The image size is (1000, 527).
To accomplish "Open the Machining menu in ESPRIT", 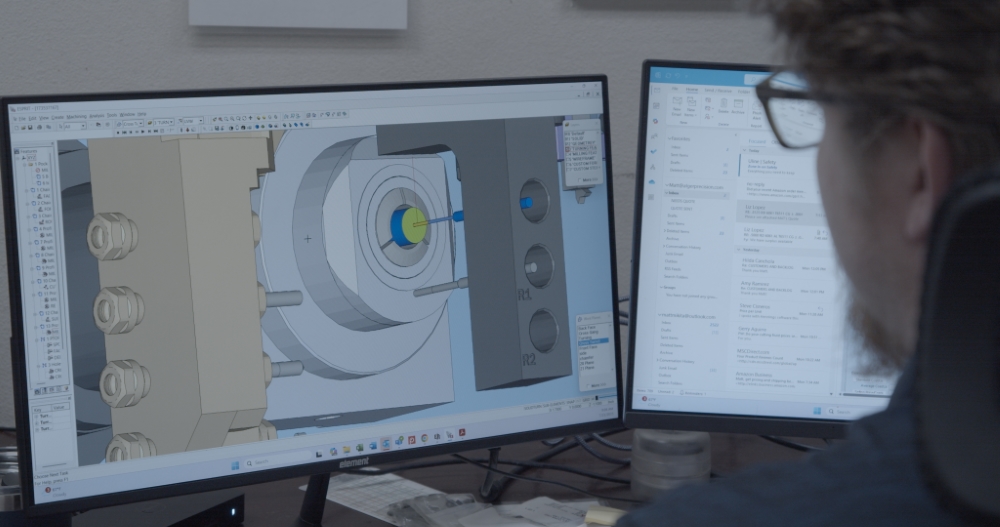I will (x=77, y=117).
